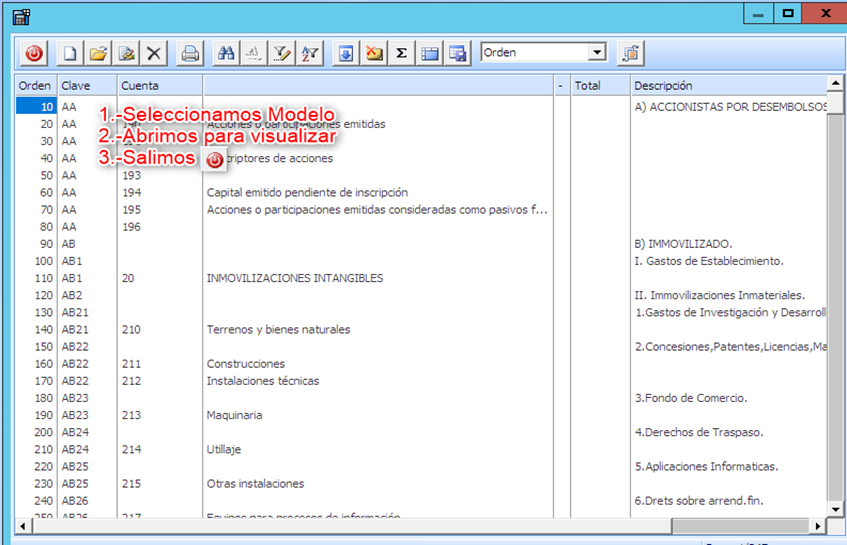This screenshot has height=545, width=847.
Task: Select the INMOVILIZACIONES INTANGIBLES row
Action: pos(294,278)
